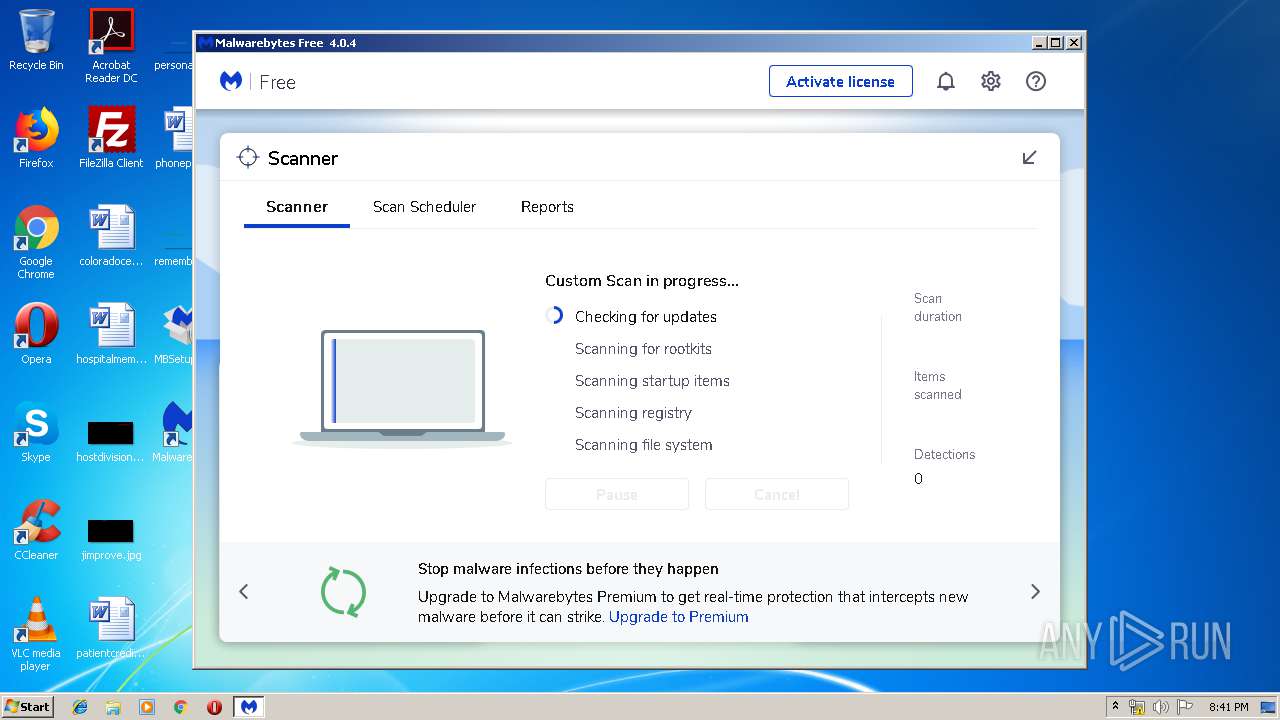Viewport: 1280px width, 720px height.
Task: Click the Cancel scan button
Action: [x=777, y=494]
